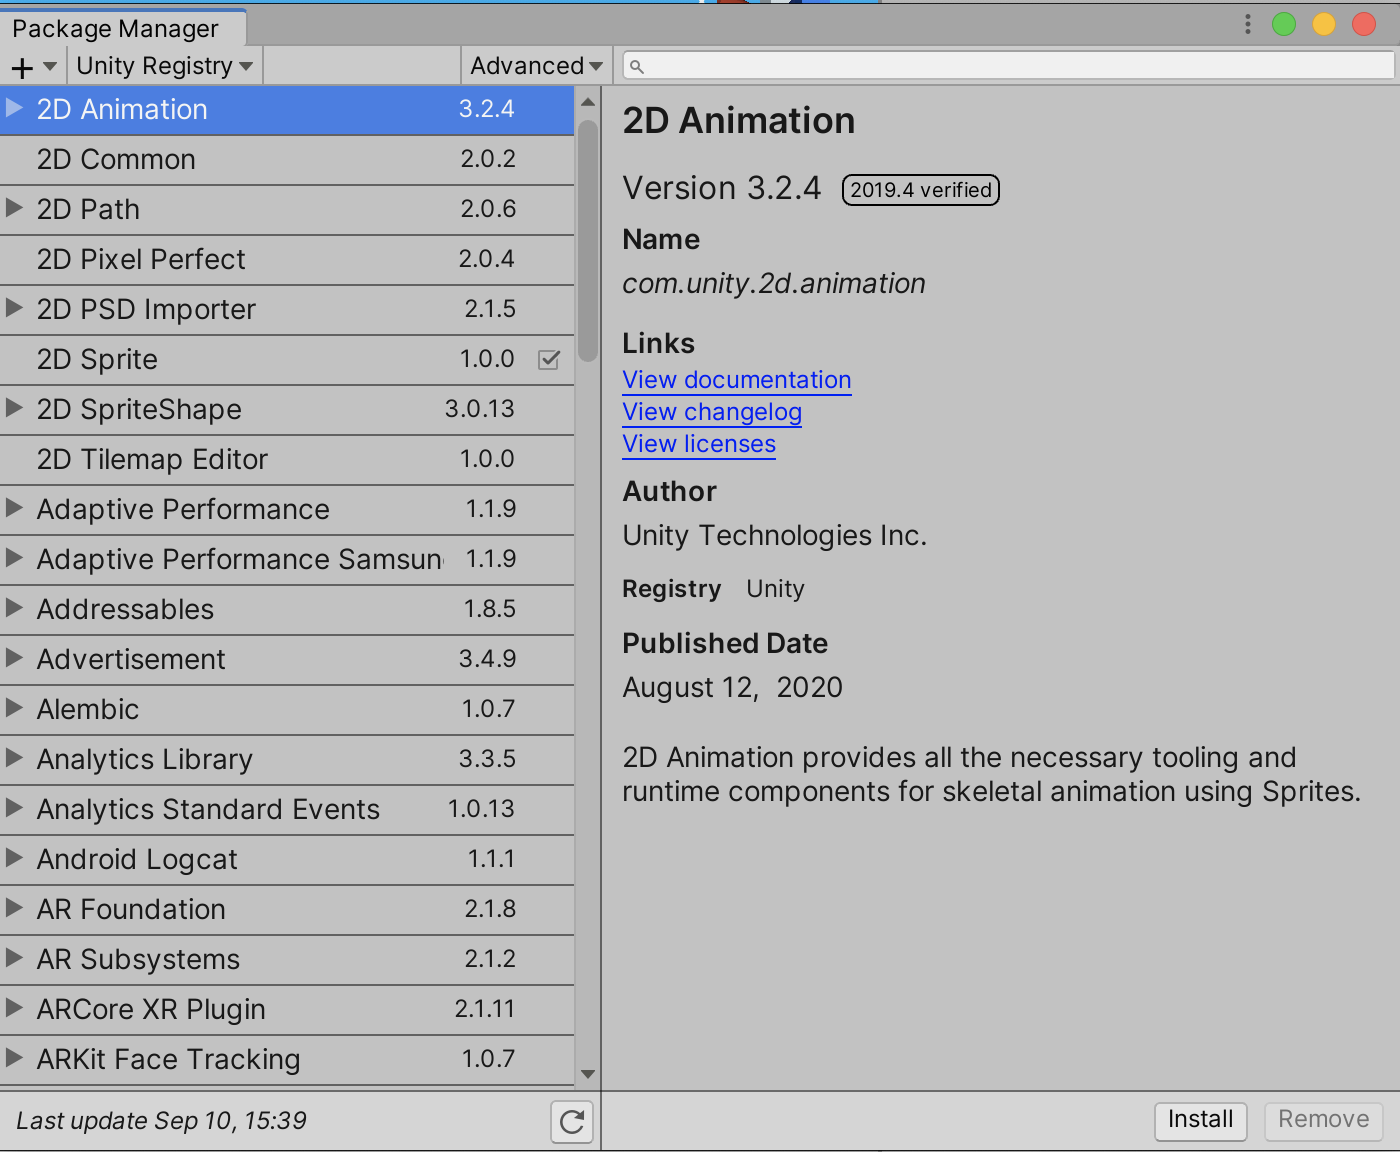Click the green window control button

pyautogui.click(x=1284, y=24)
